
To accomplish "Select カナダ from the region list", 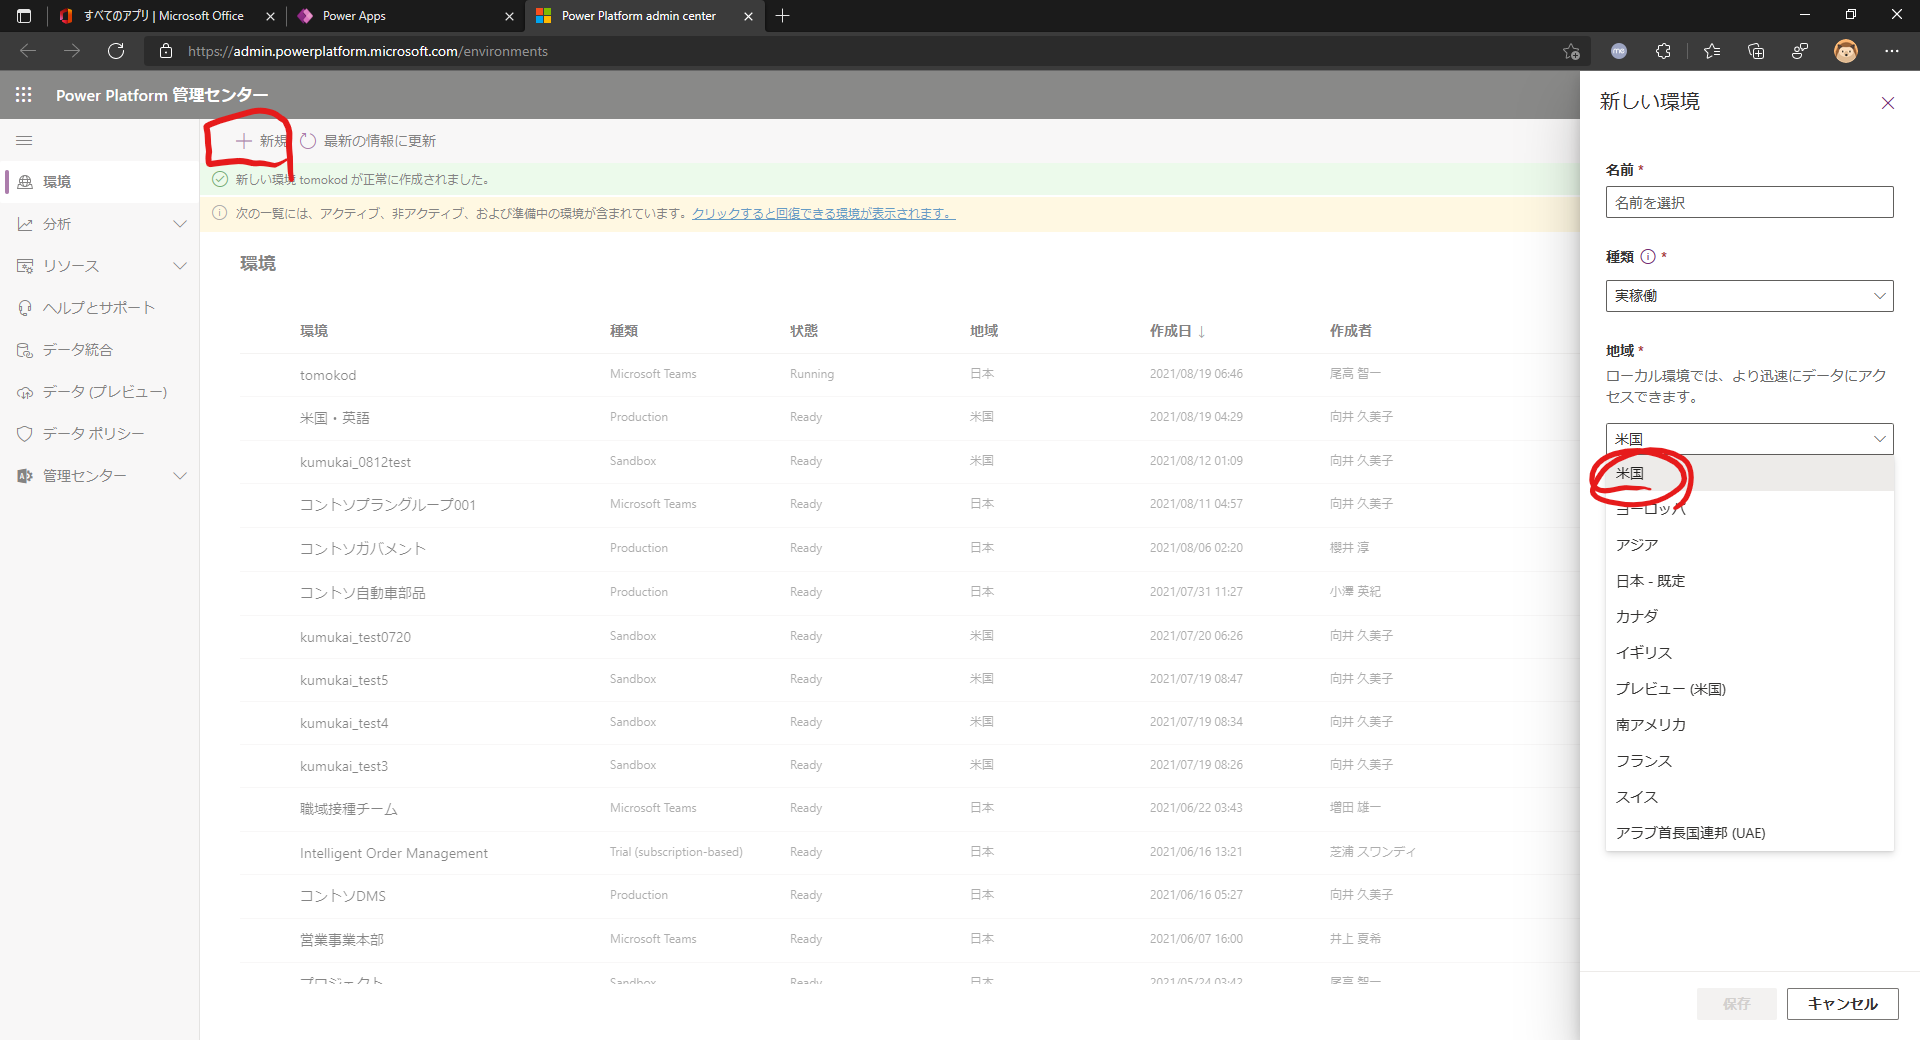I will 1749,617.
